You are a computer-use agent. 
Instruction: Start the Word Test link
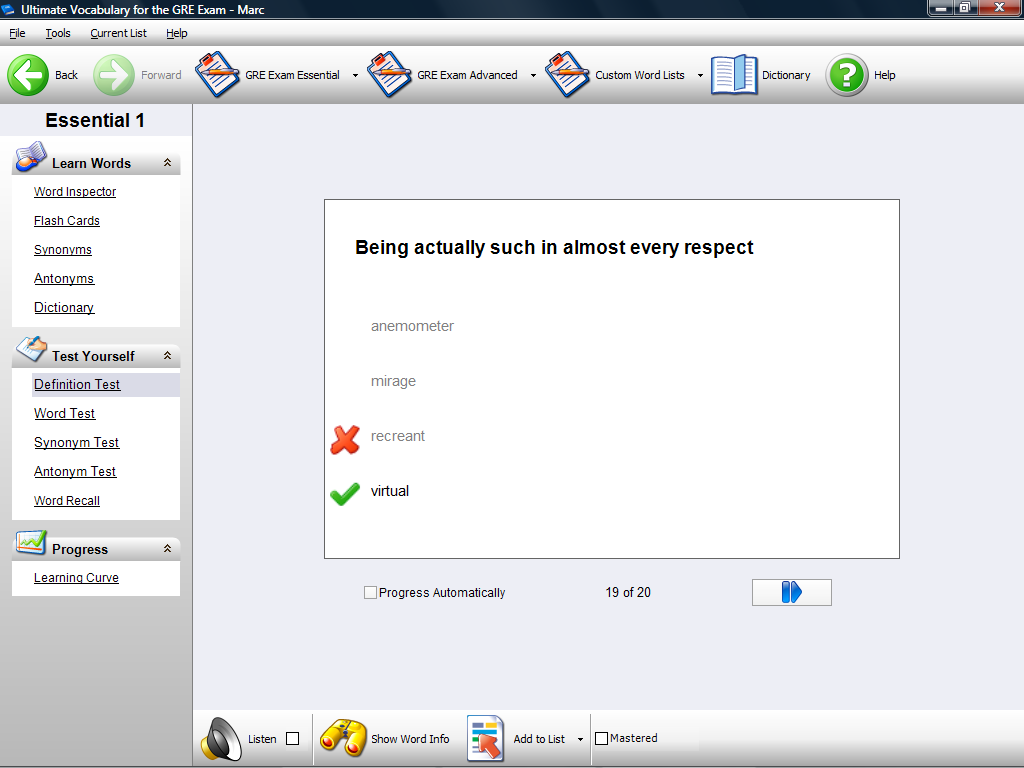point(65,413)
